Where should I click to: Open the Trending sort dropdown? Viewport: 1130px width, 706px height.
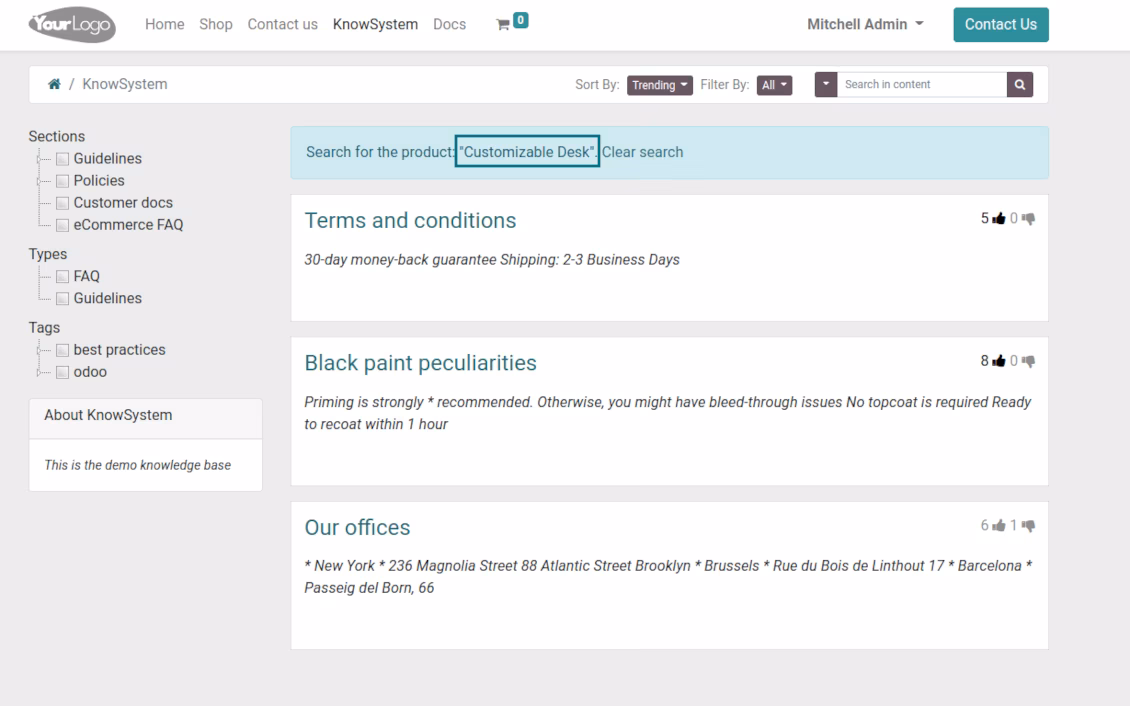[x=659, y=85]
